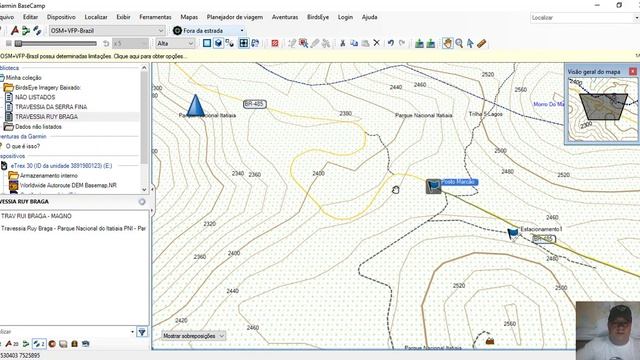Toggle waypoints filter showing 20
This screenshot has width=640, height=360.
pos(11,344)
